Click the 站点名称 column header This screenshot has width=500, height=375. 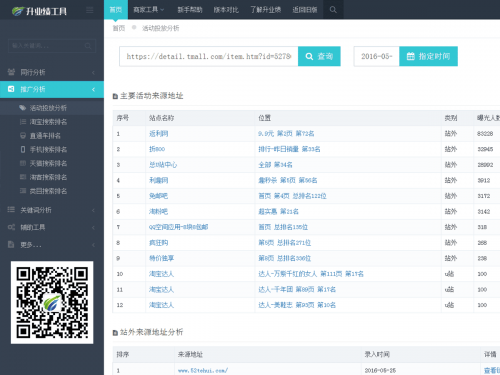point(161,118)
